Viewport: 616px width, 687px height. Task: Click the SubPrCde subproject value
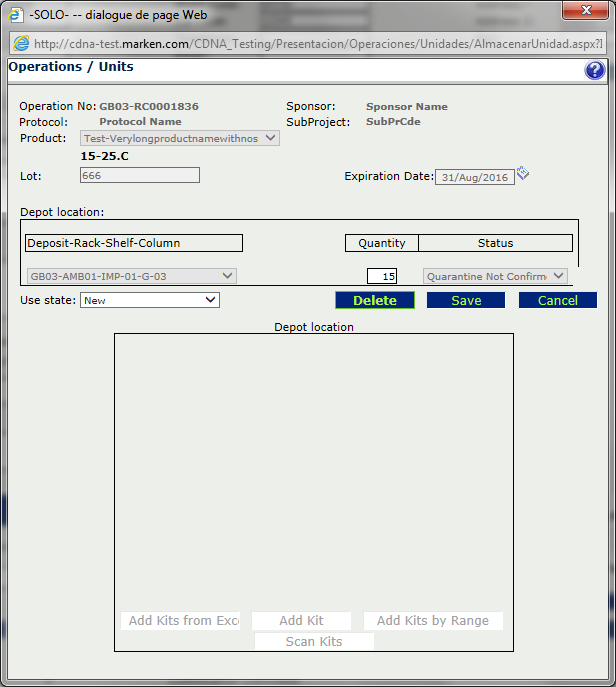click(x=393, y=121)
